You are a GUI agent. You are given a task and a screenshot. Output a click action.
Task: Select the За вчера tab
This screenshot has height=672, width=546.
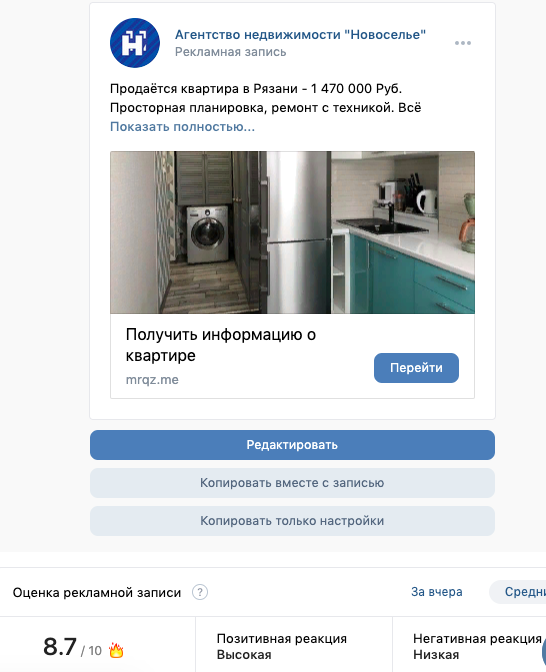[x=437, y=592]
